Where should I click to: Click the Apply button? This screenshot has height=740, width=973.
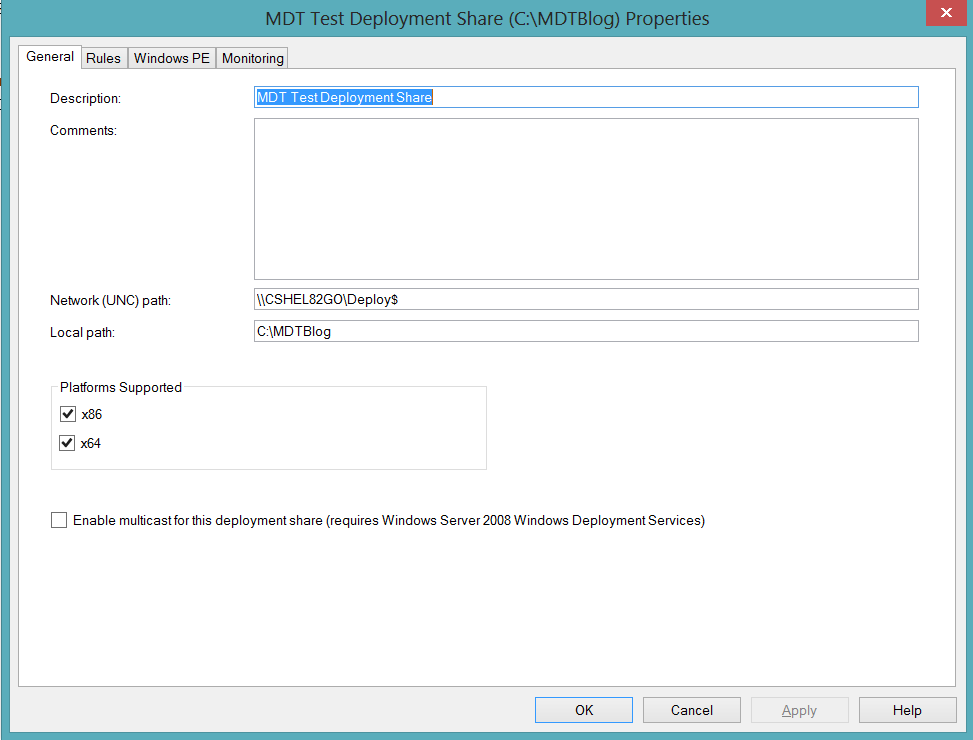coord(799,710)
